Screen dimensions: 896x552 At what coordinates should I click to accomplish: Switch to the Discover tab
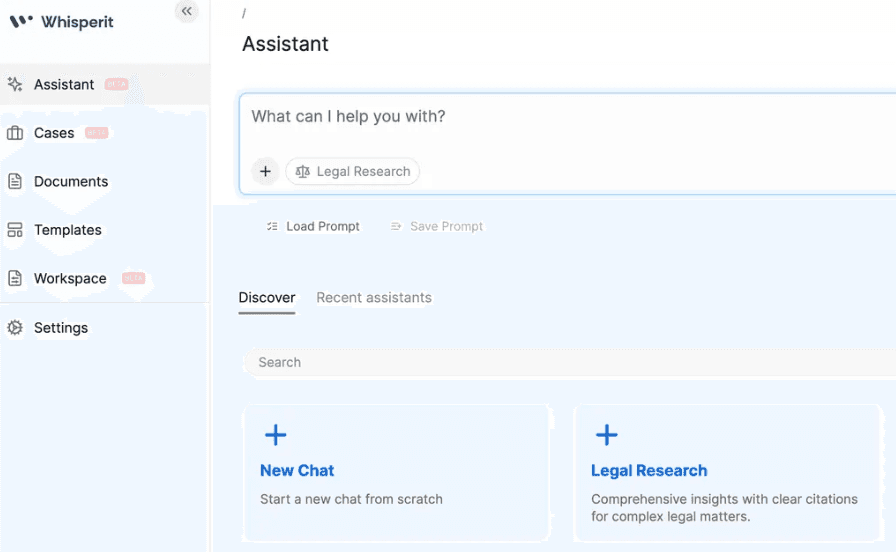(267, 298)
